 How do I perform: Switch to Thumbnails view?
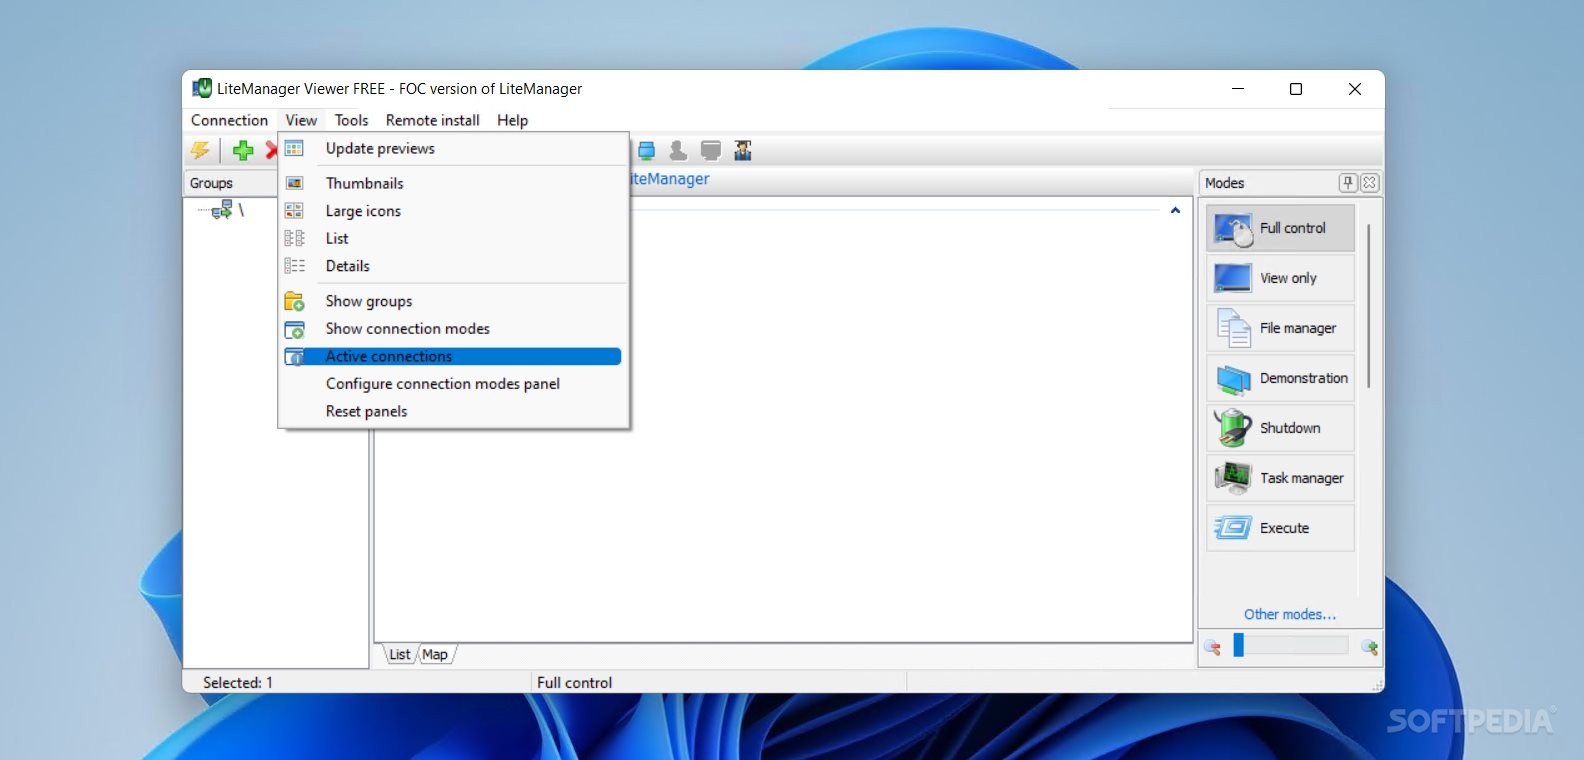pyautogui.click(x=454, y=183)
